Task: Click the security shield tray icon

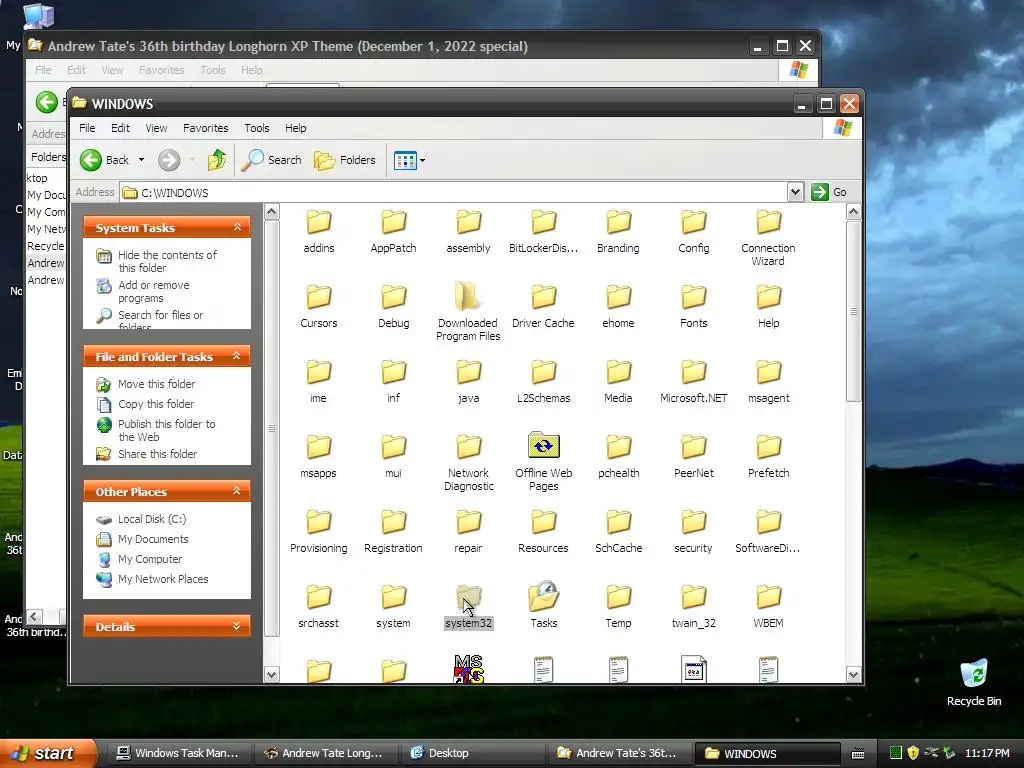Action: click(x=913, y=753)
